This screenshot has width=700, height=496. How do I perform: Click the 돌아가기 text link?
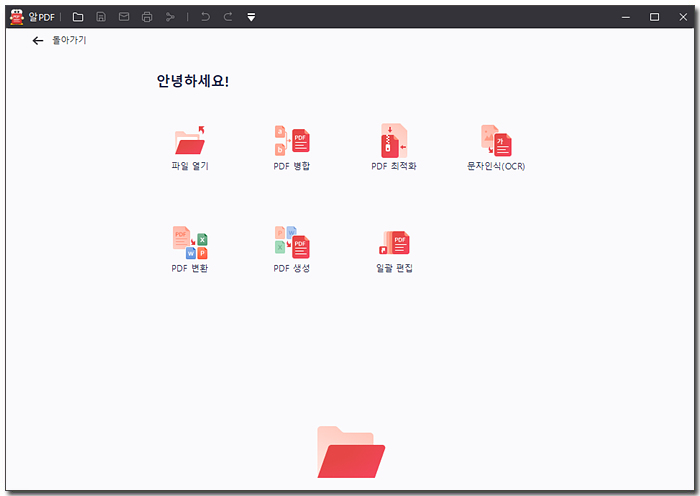coord(69,40)
